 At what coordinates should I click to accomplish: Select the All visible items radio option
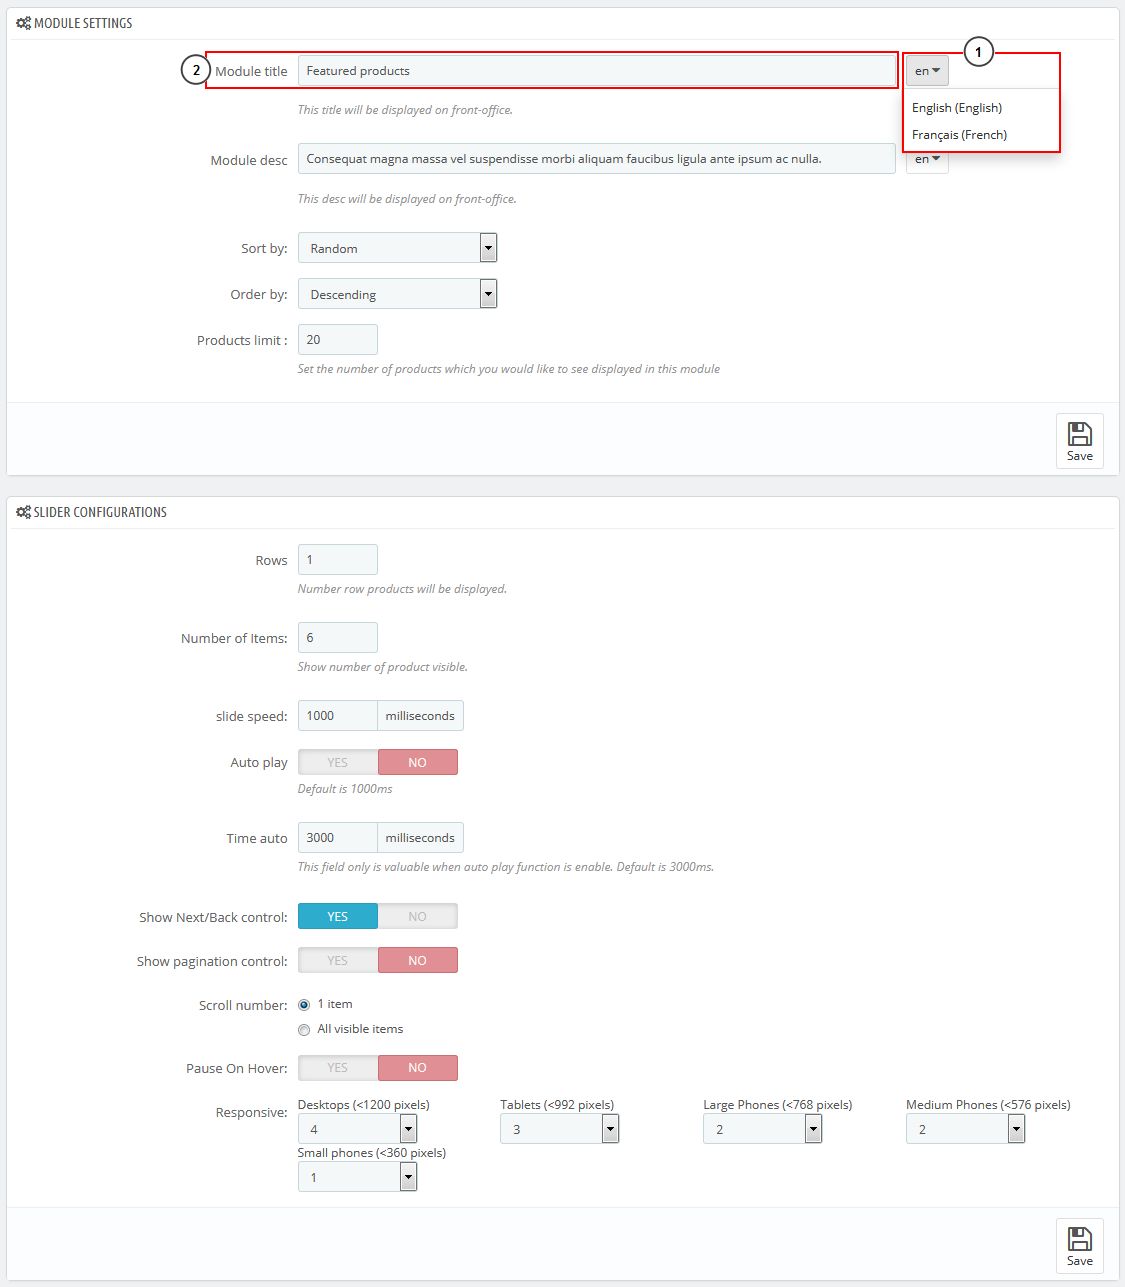click(x=304, y=1030)
